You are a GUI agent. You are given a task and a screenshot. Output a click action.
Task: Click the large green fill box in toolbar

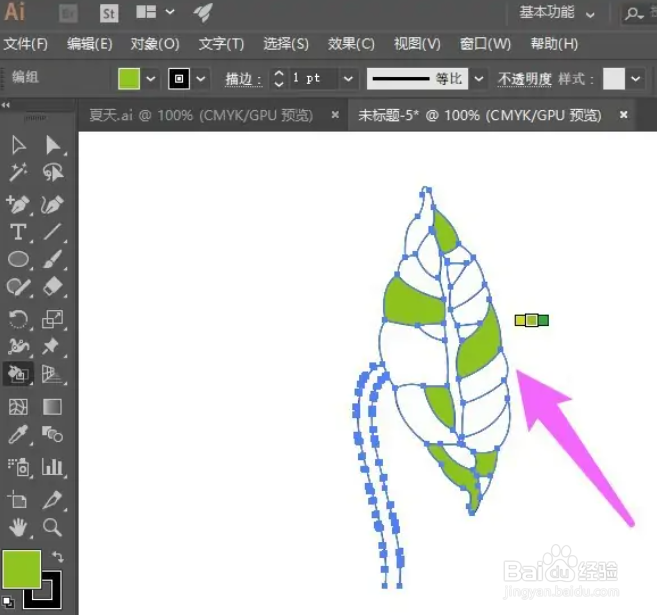coord(22,570)
